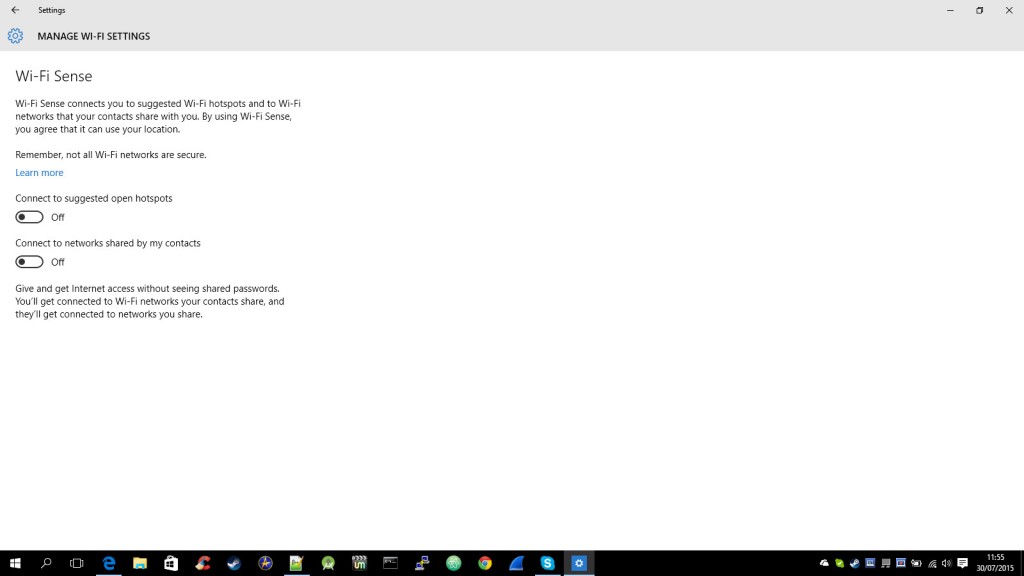Click the OneDrive cloud icon in tray

point(825,563)
